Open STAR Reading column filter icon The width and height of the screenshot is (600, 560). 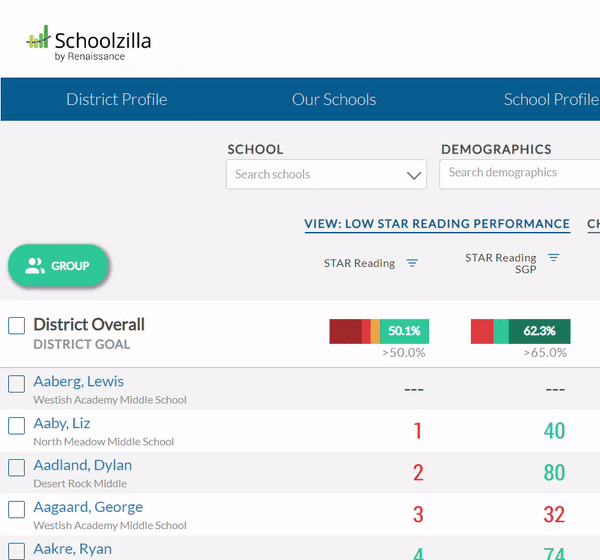click(x=412, y=263)
